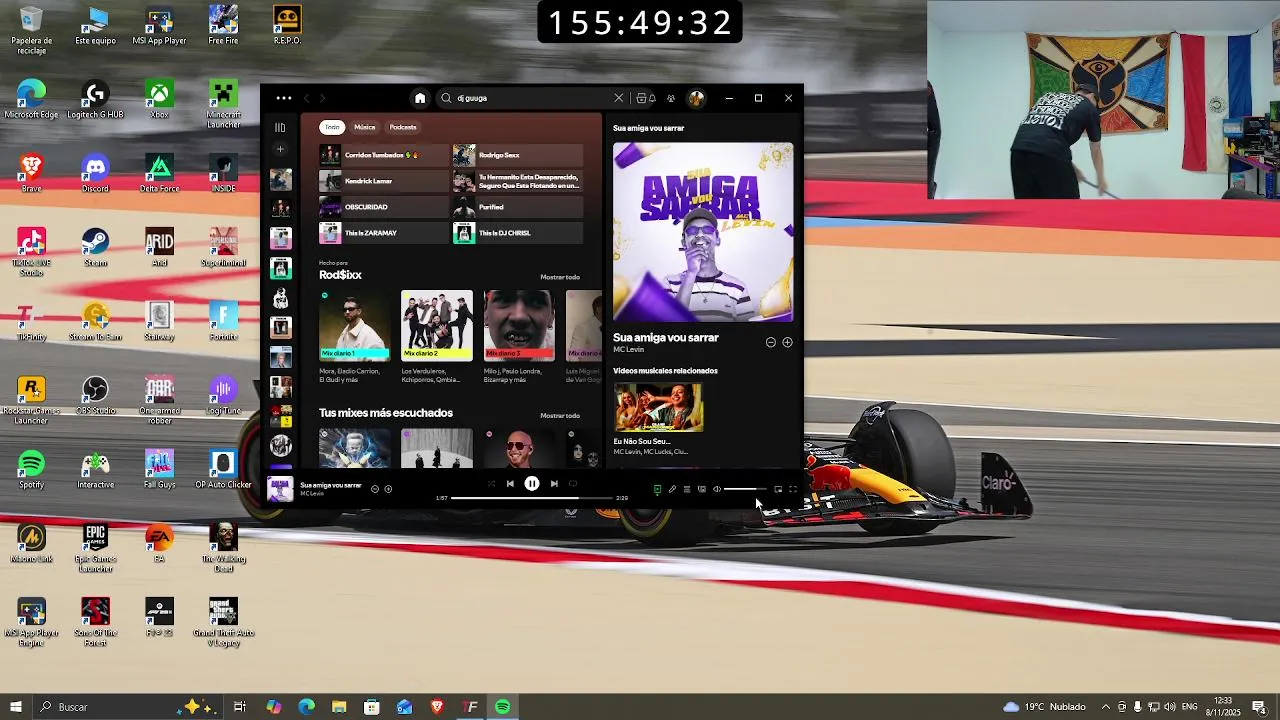Open Spotify notifications bell
Screen dimensions: 1280x720
(652, 98)
